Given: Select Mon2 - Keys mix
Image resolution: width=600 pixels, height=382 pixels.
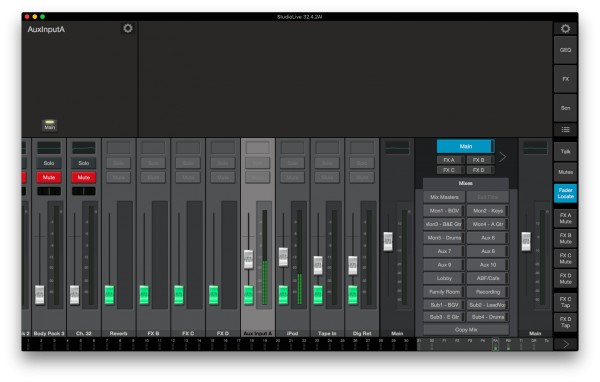Looking at the screenshot, I should tap(488, 211).
